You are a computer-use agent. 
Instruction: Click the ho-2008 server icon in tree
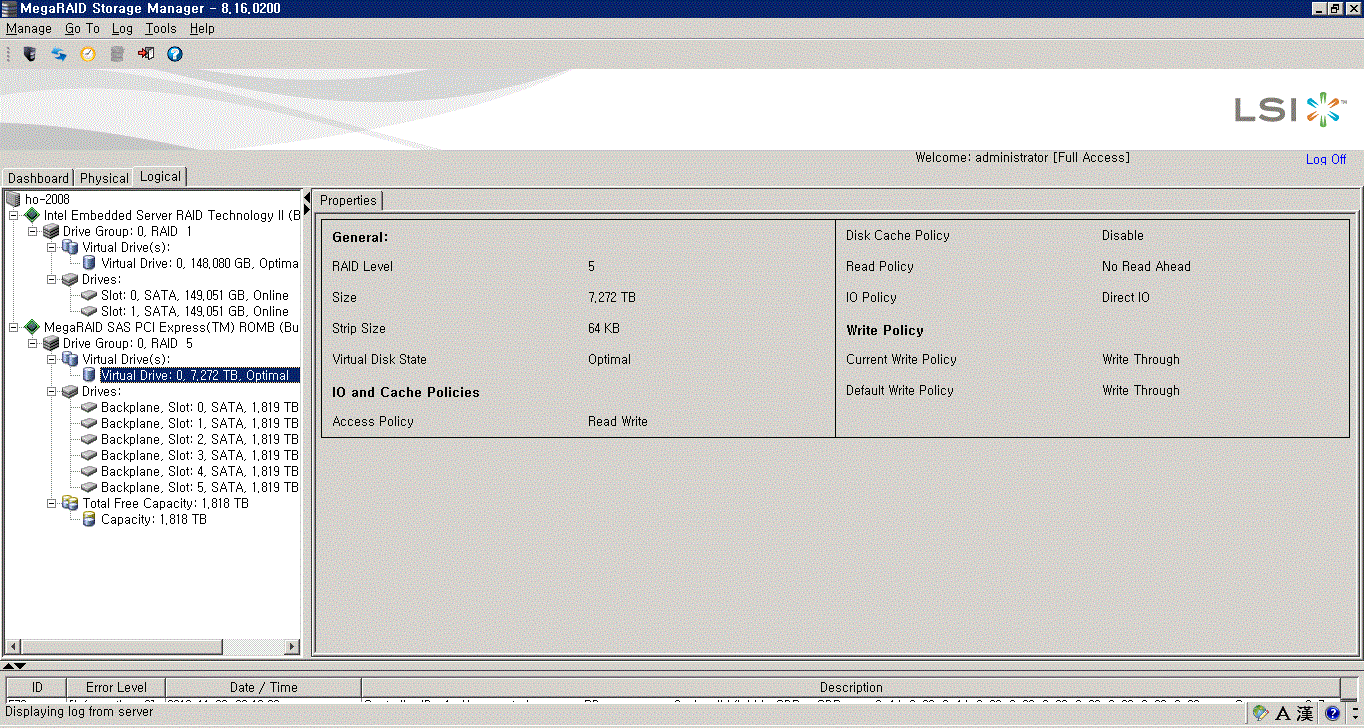pos(13,199)
